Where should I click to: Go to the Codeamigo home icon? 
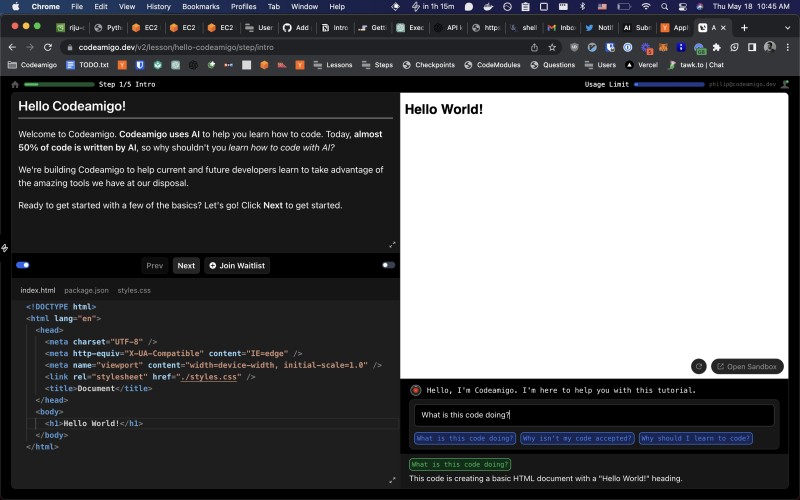pos(15,85)
